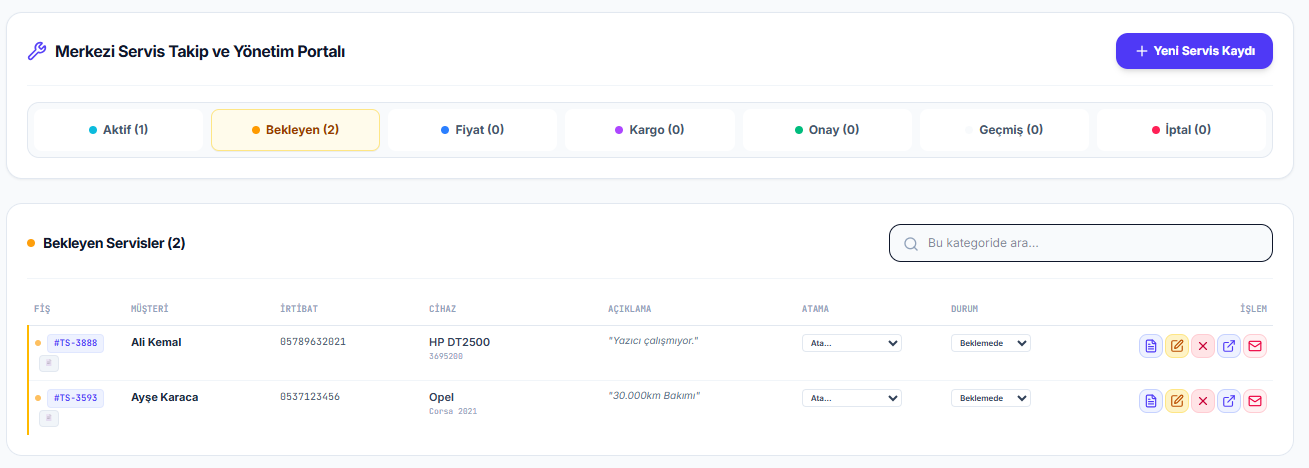The height and width of the screenshot is (468, 1309).
Task: Cancel Ali Kemal's service with the X icon
Action: click(1203, 346)
